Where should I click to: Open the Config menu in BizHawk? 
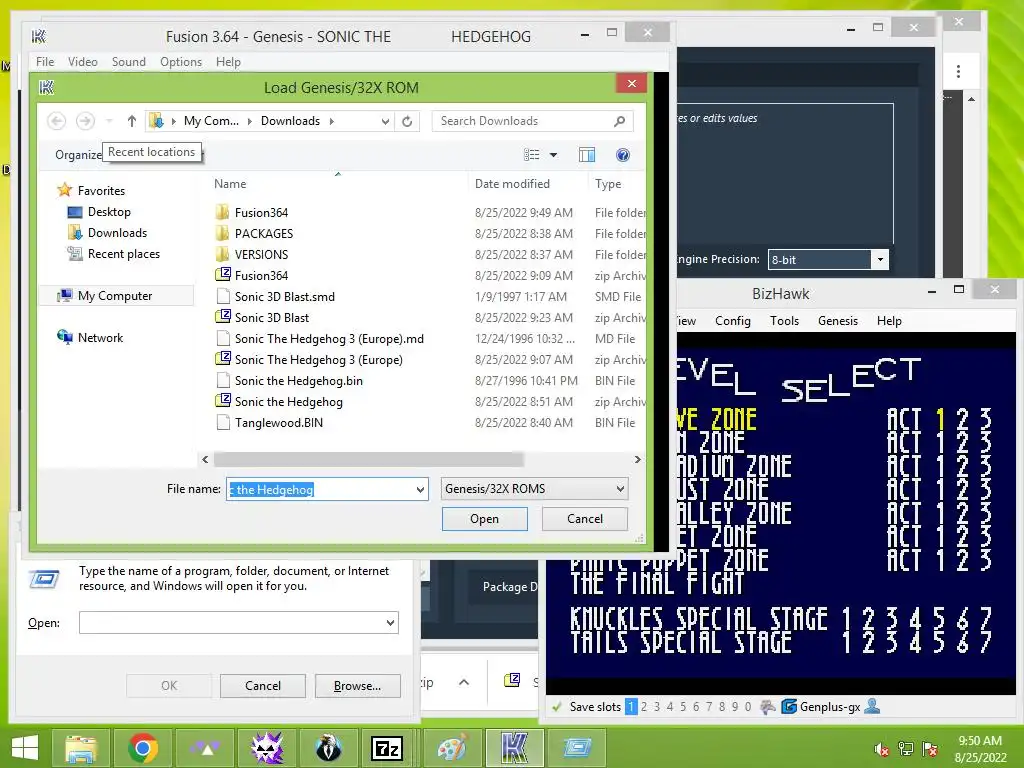733,321
